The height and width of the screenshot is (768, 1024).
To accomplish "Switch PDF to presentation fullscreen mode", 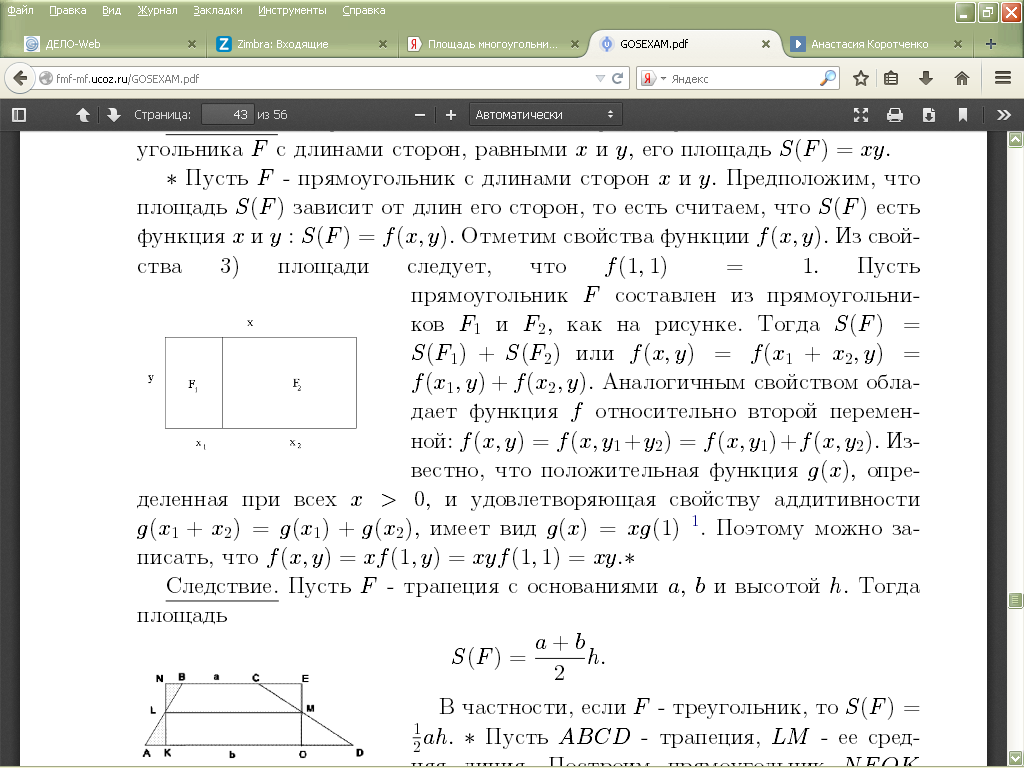I will 861,115.
